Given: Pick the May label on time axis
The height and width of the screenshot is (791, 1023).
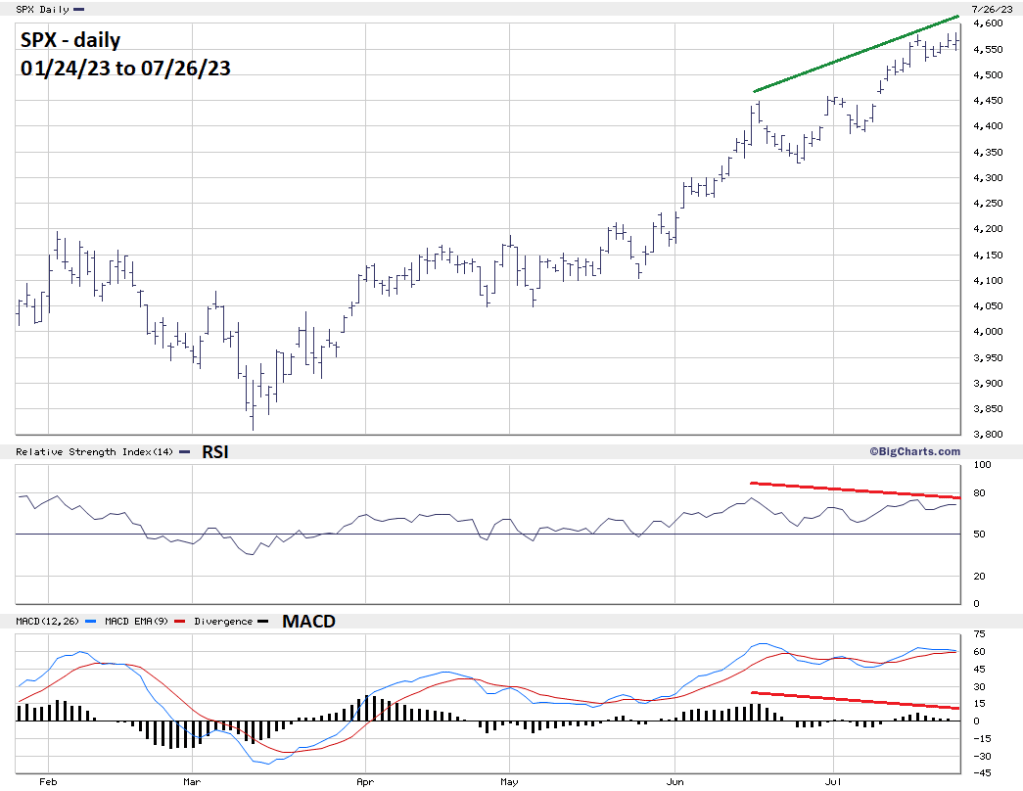Looking at the screenshot, I should pyautogui.click(x=509, y=784).
